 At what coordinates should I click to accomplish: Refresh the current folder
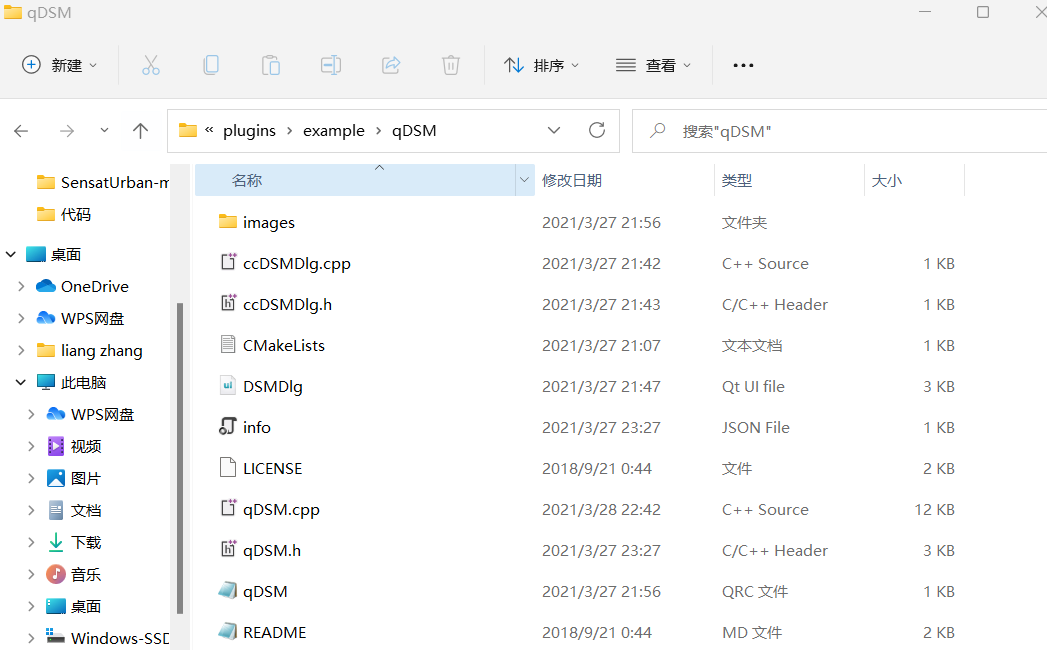point(597,130)
